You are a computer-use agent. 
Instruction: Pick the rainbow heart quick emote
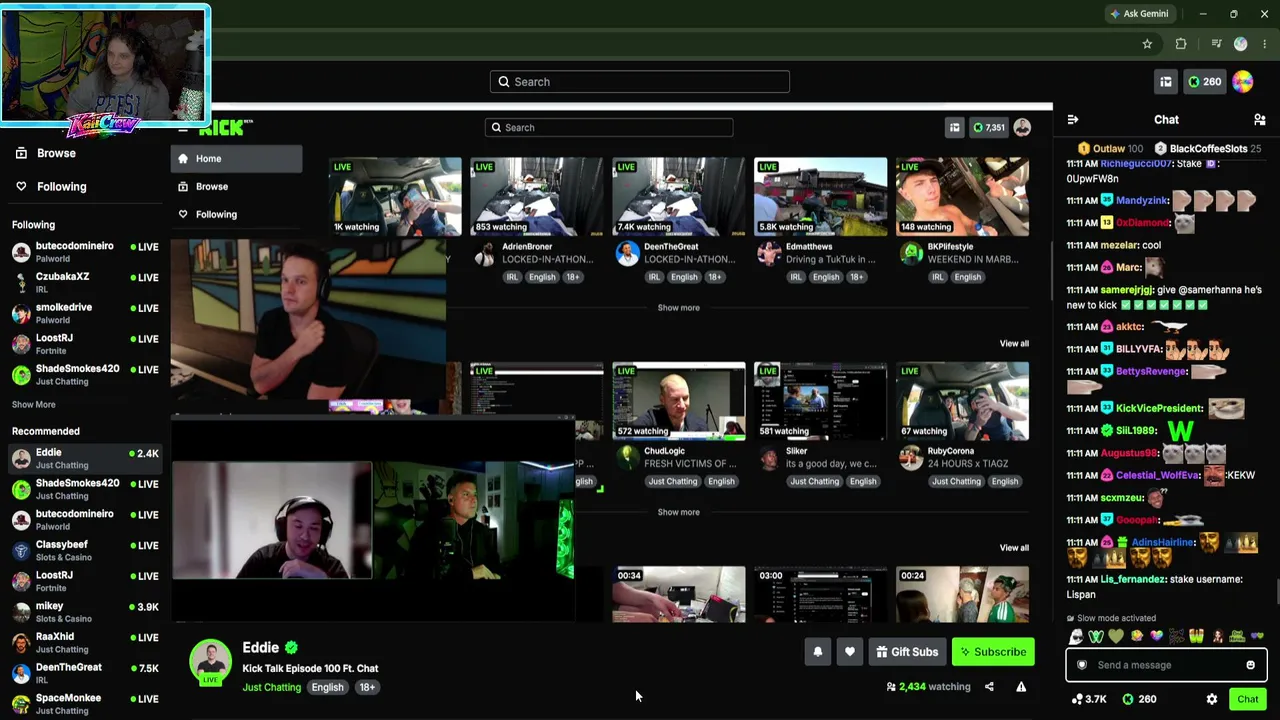pos(1156,637)
